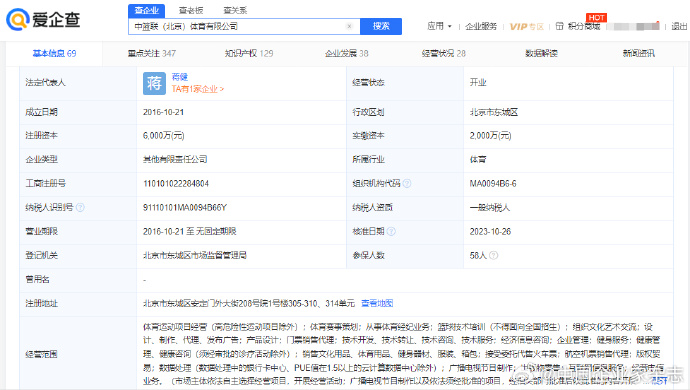Click approval date 2023-10-26
This screenshot has width=690, height=390.
point(490,232)
